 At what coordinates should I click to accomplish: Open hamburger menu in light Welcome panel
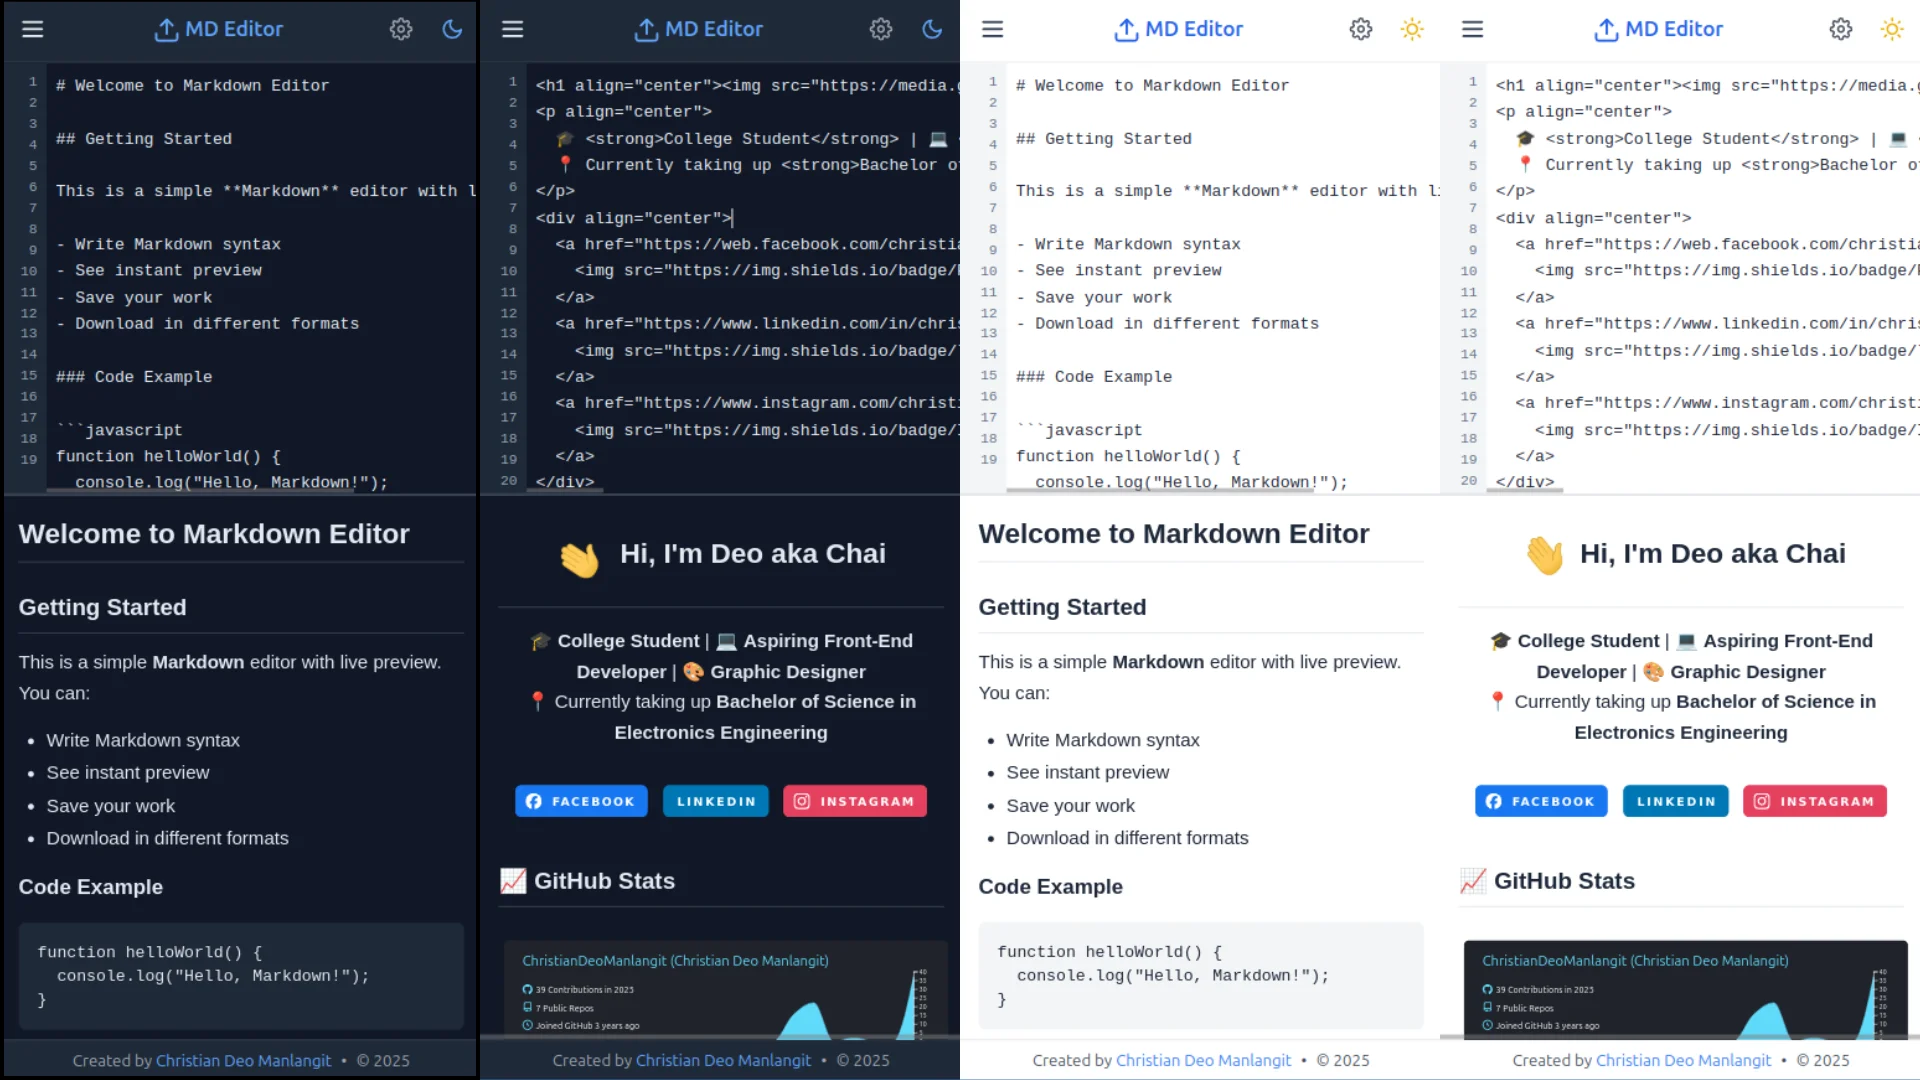click(993, 29)
